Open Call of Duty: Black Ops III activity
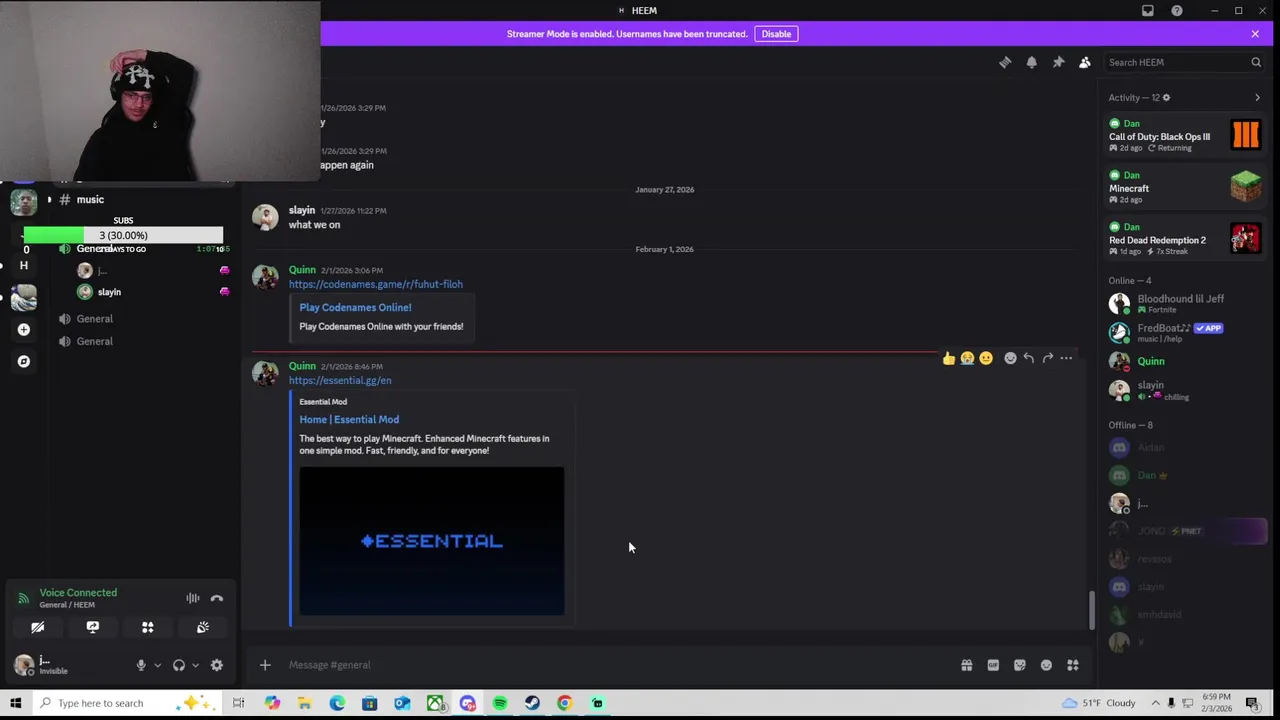 [x=1185, y=135]
